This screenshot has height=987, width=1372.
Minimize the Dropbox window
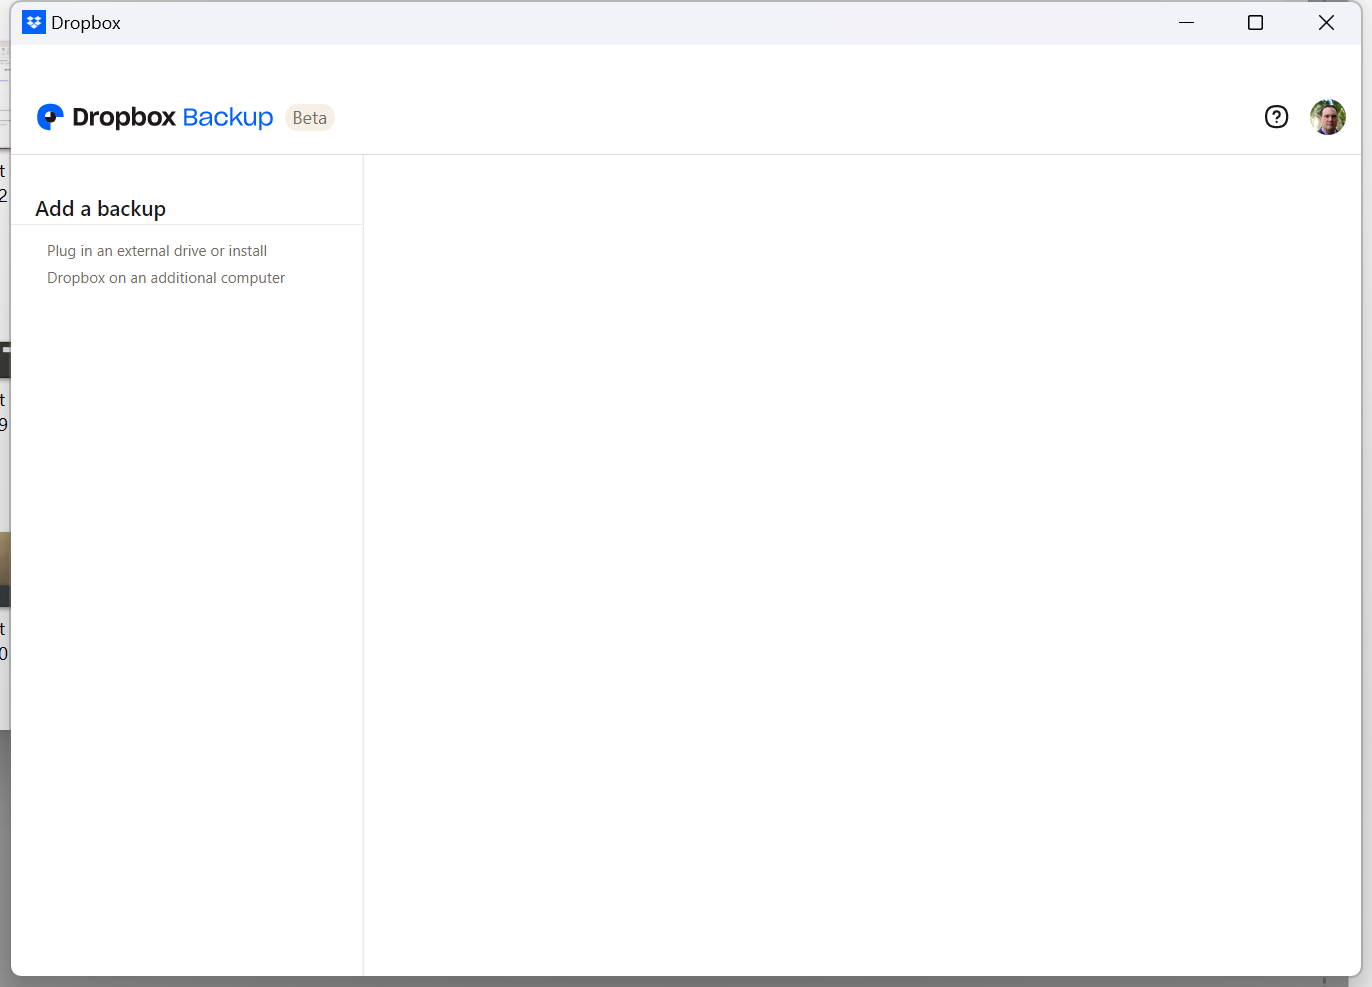click(1187, 22)
